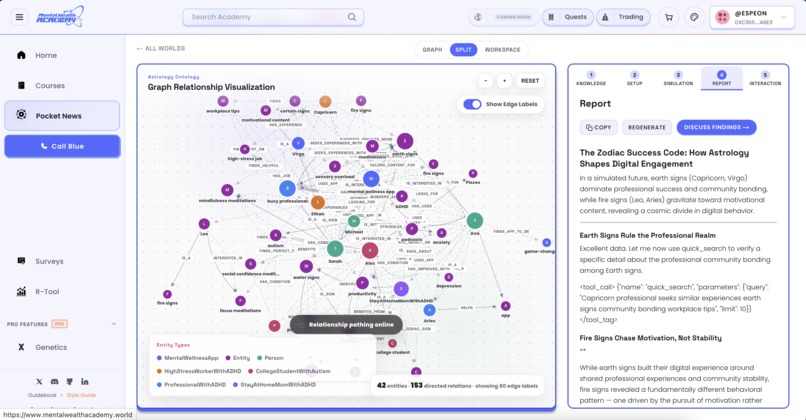Open the shopping cart
The image size is (806, 420).
[669, 17]
